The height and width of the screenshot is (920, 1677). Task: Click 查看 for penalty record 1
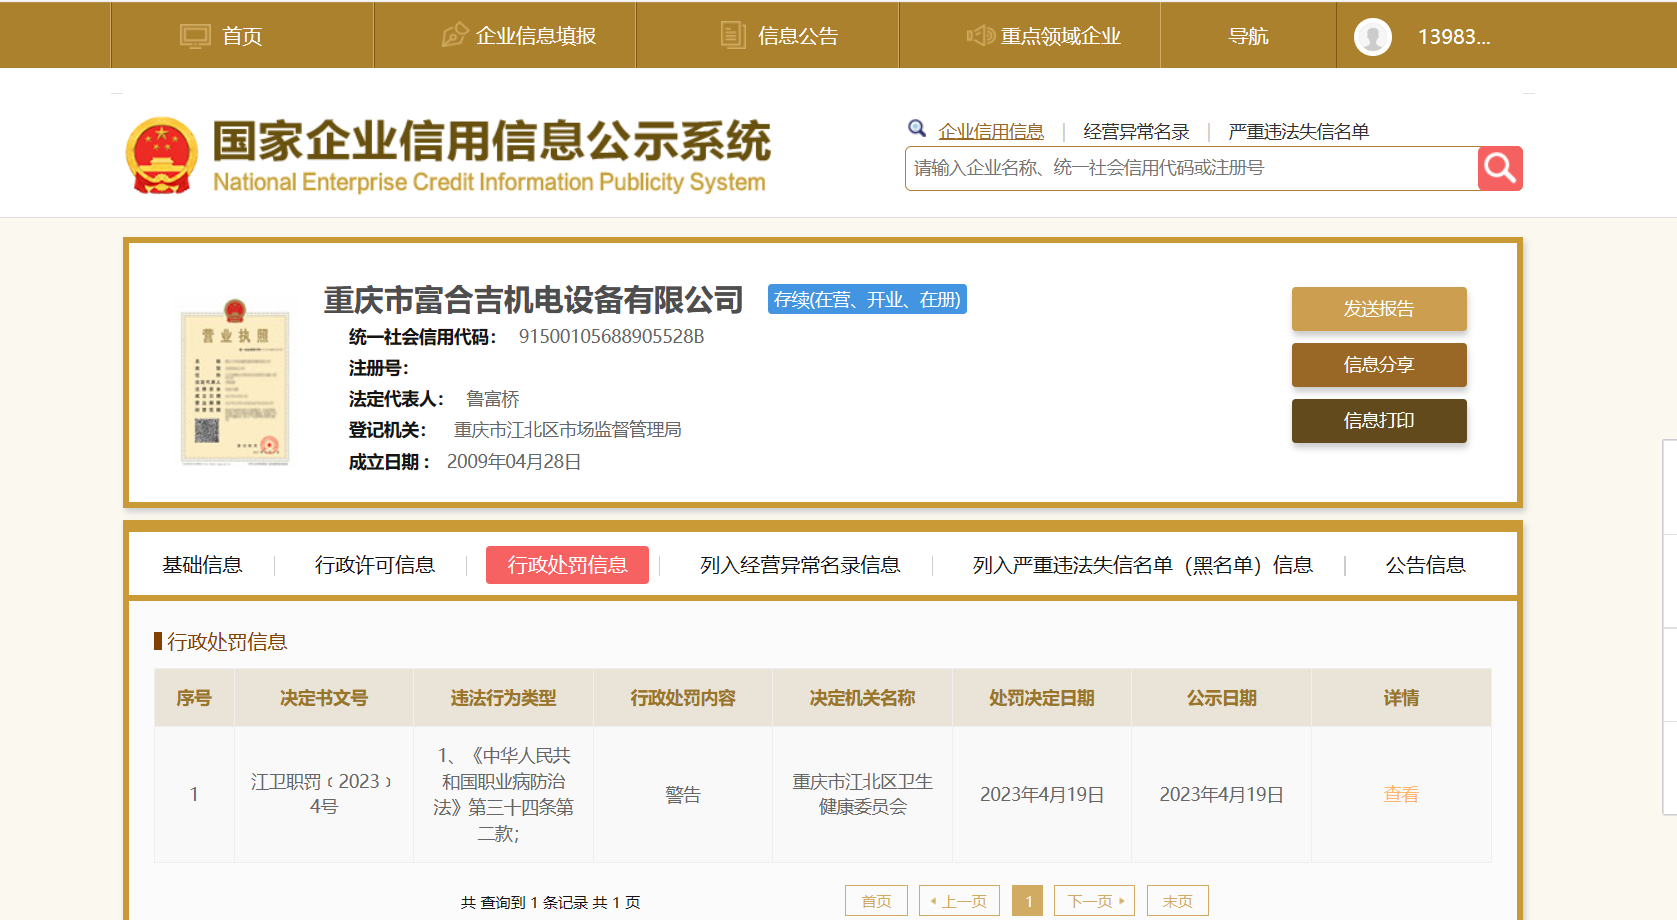click(1401, 794)
